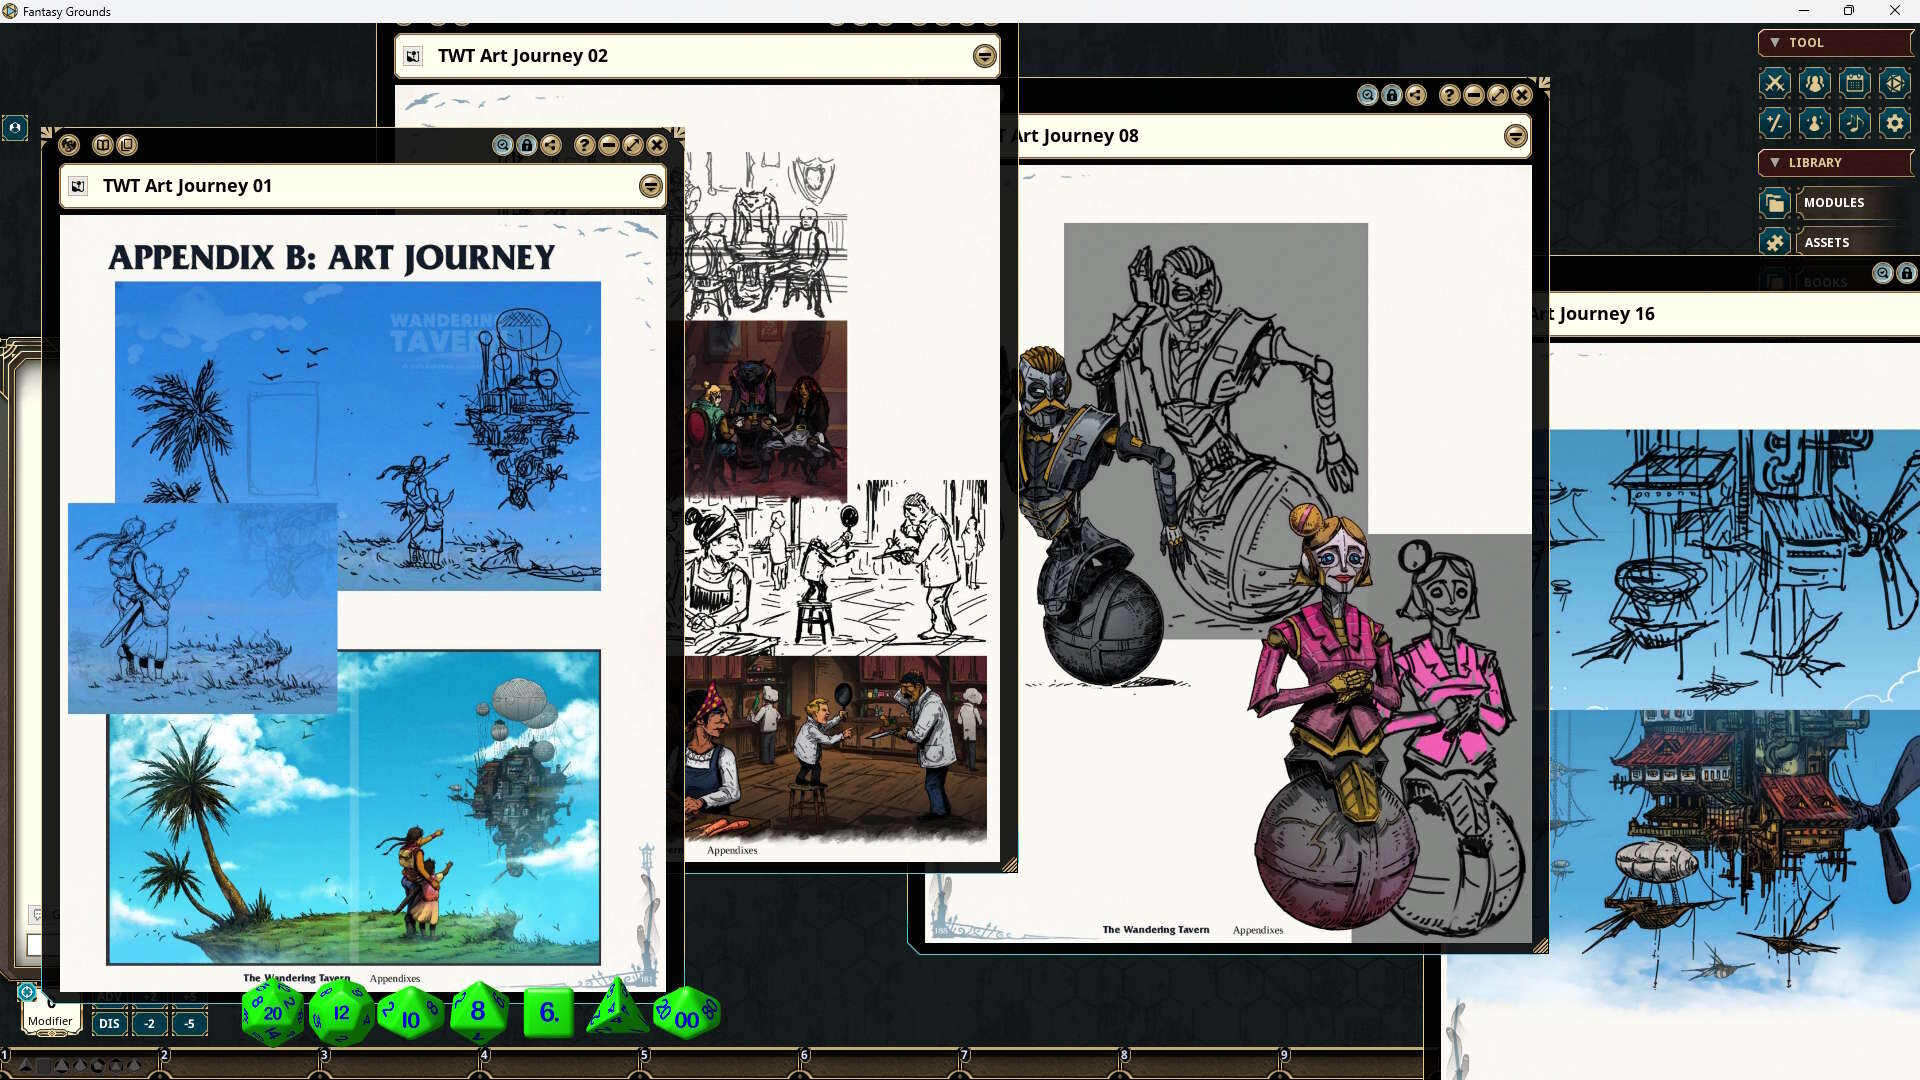Viewport: 1920px width, 1080px height.
Task: Click the teal icon at left screen edge
Action: click(14, 128)
